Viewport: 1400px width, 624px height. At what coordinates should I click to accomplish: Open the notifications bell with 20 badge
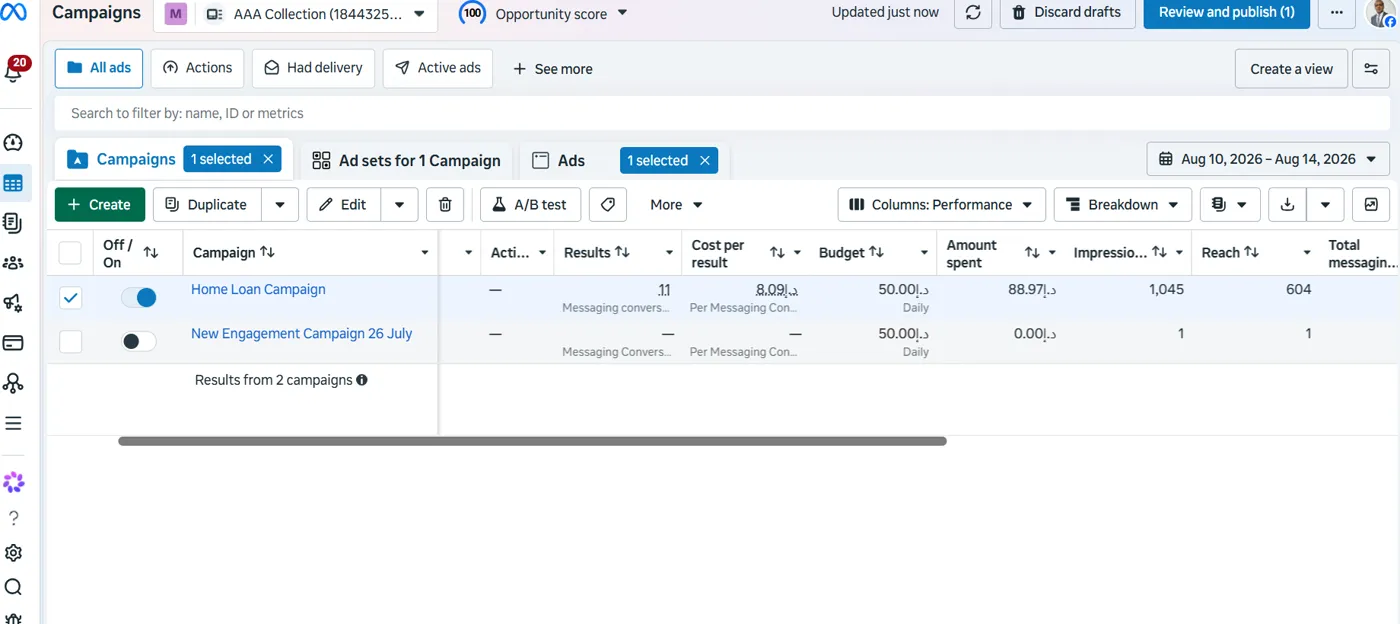14,70
